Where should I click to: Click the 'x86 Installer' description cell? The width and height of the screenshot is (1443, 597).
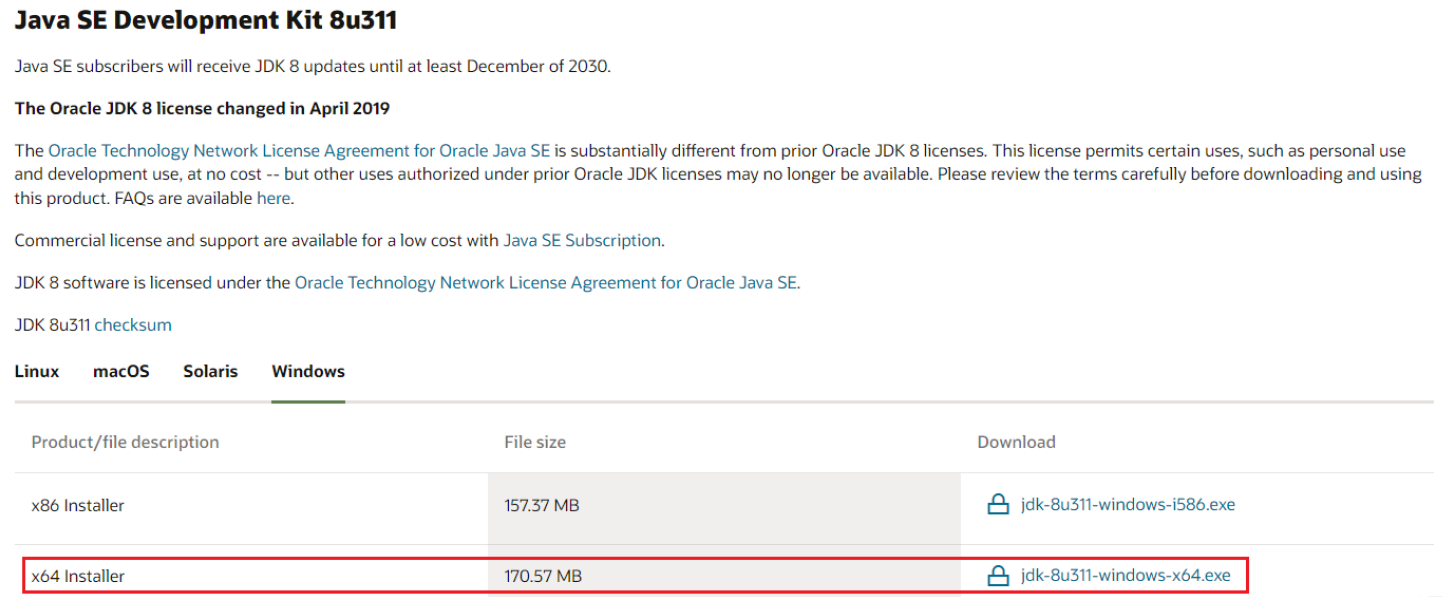(x=251, y=506)
